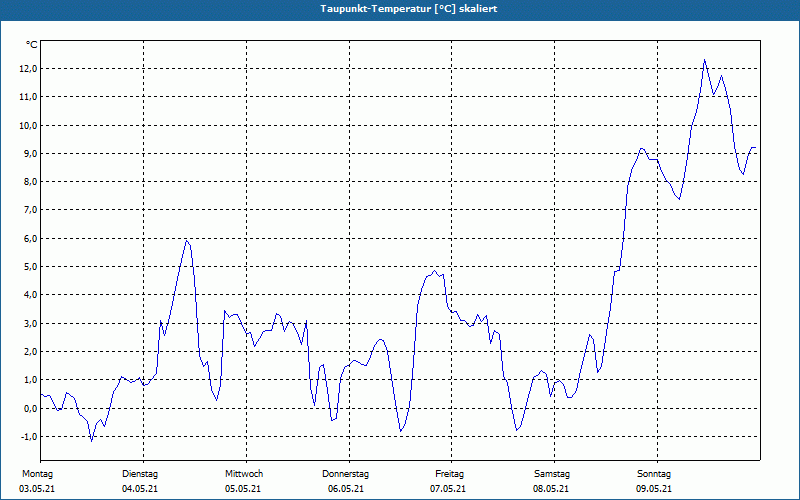Click the Samstag day label

tap(552, 474)
